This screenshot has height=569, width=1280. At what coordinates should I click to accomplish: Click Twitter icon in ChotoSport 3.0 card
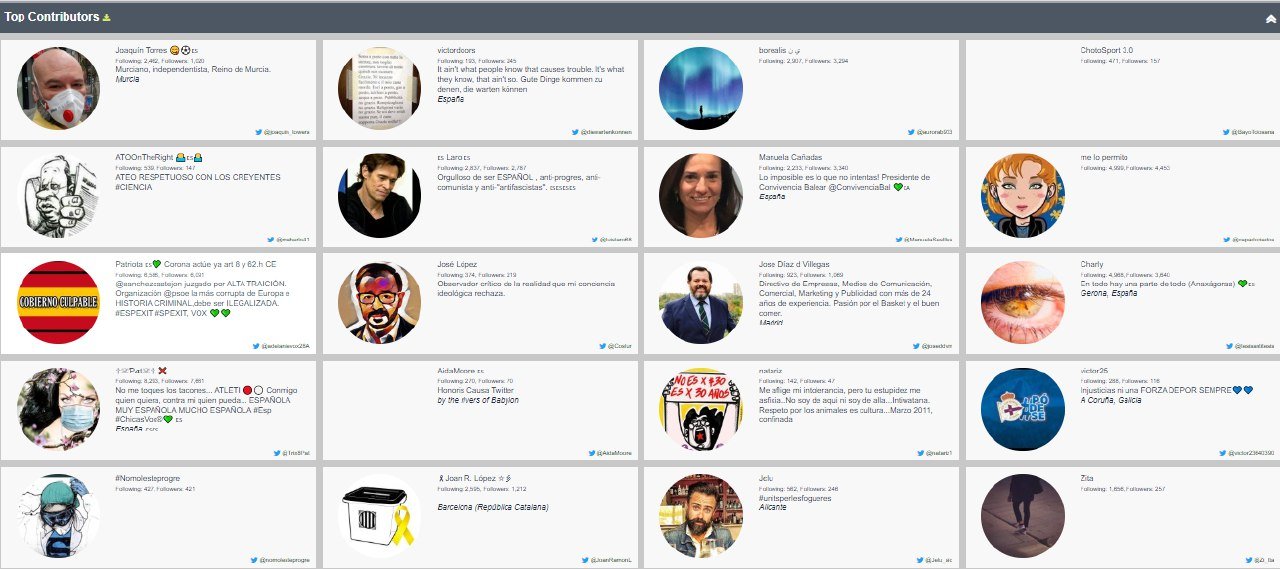coord(1227,132)
